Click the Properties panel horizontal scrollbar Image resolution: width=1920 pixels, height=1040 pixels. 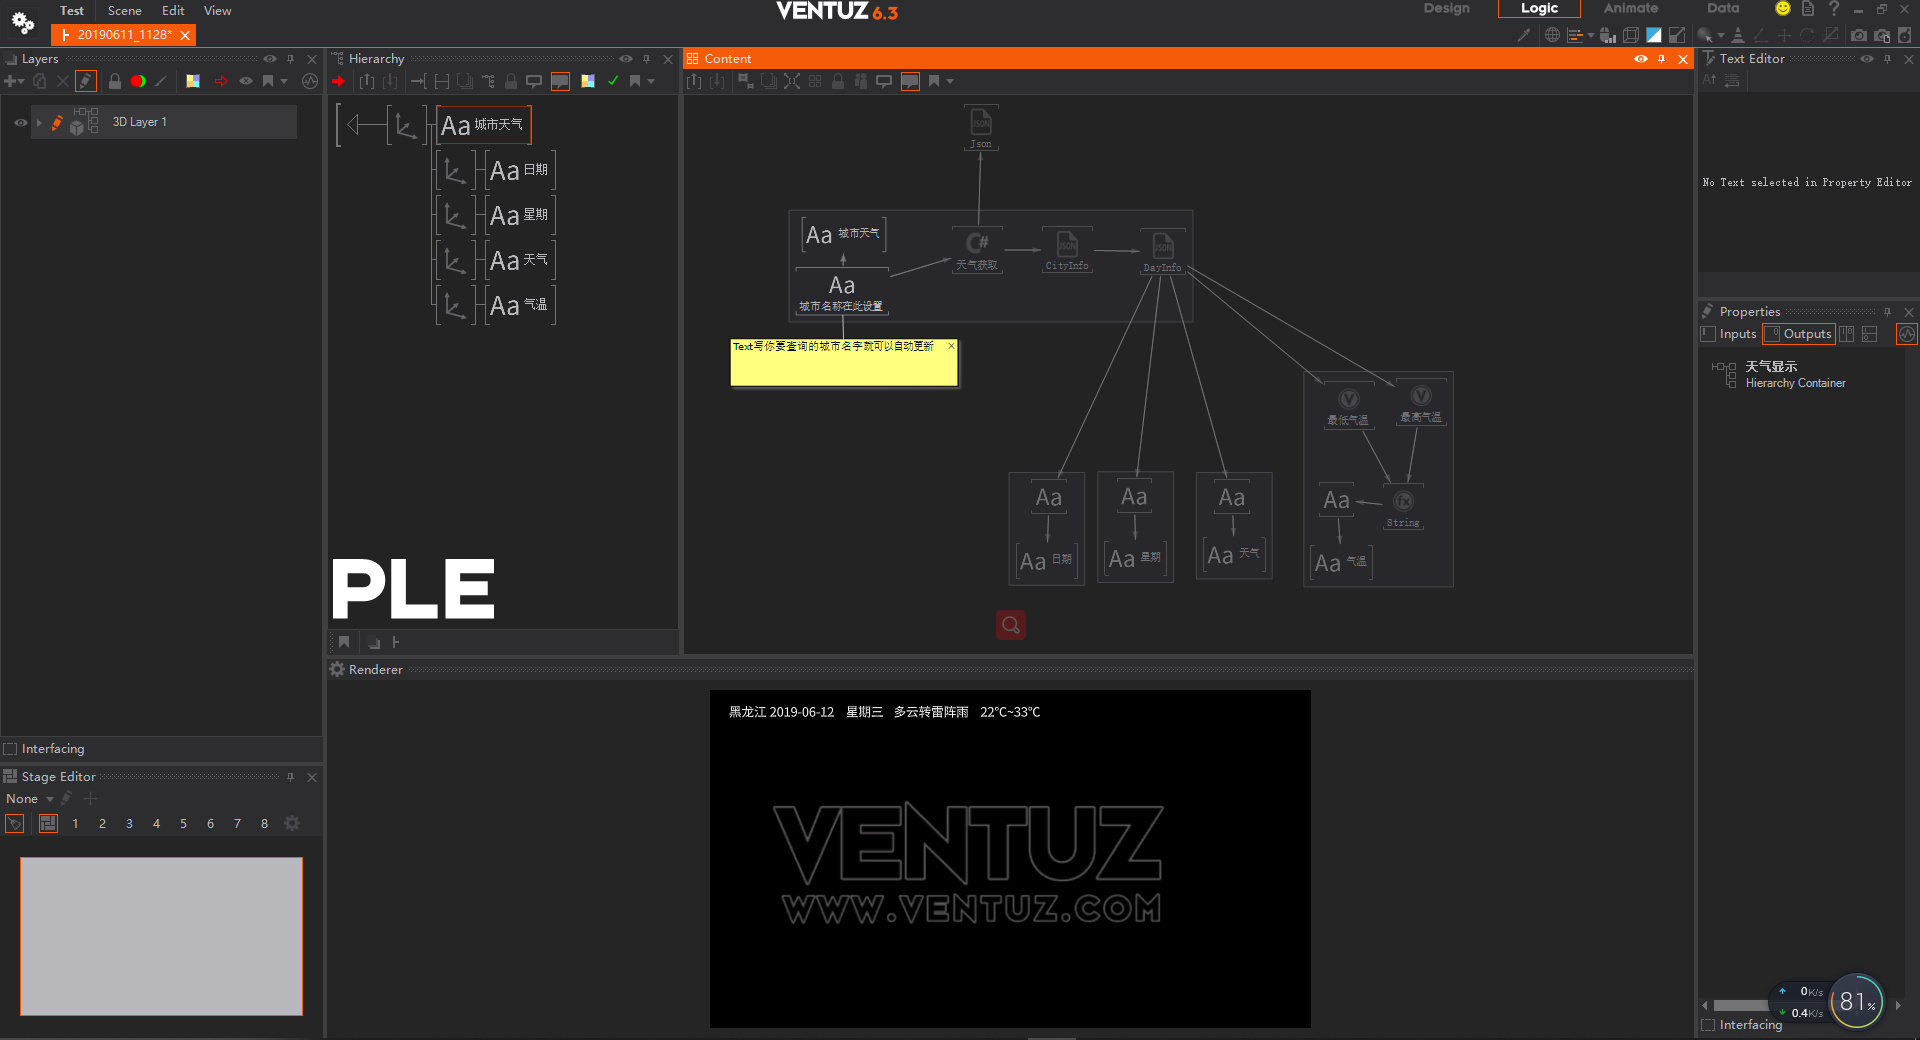[1742, 1005]
